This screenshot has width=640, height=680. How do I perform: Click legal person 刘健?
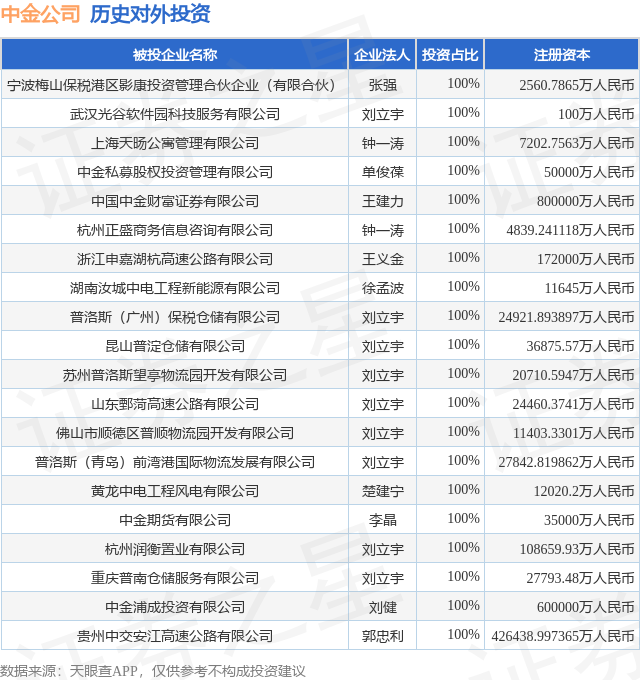click(x=382, y=607)
